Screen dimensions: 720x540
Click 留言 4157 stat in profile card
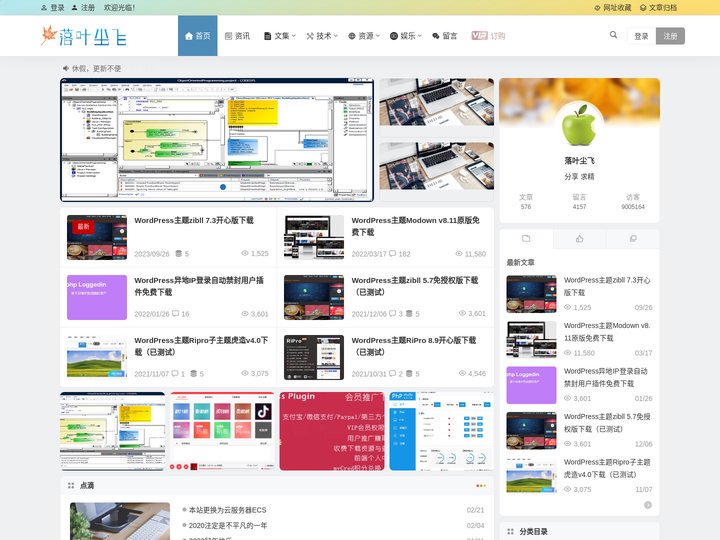point(579,202)
